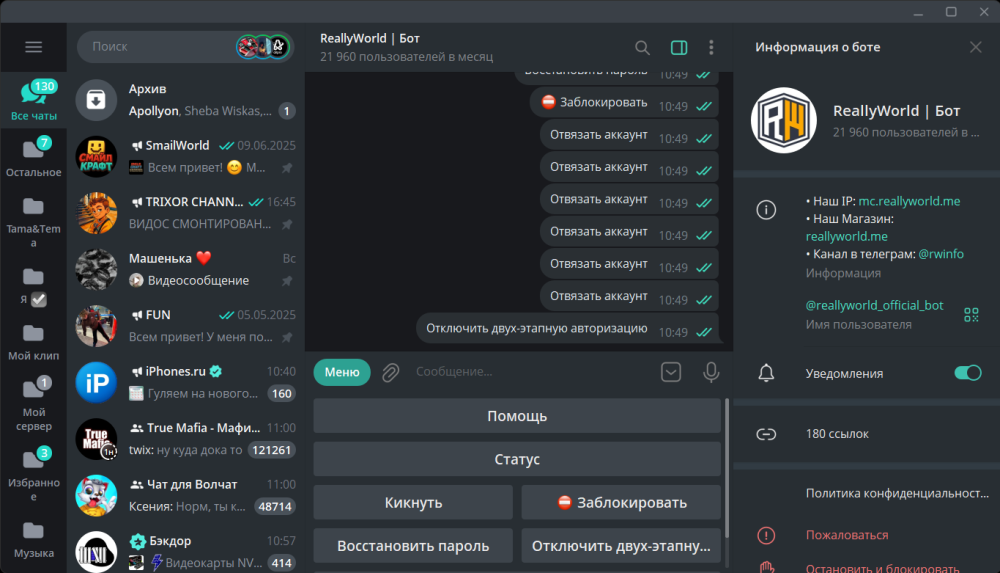Select the All chats folder

tap(34, 101)
